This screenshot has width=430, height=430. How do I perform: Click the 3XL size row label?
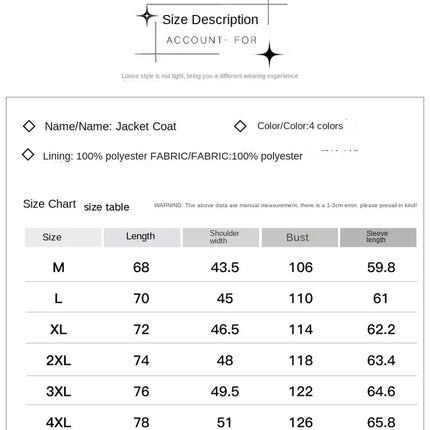tap(59, 391)
